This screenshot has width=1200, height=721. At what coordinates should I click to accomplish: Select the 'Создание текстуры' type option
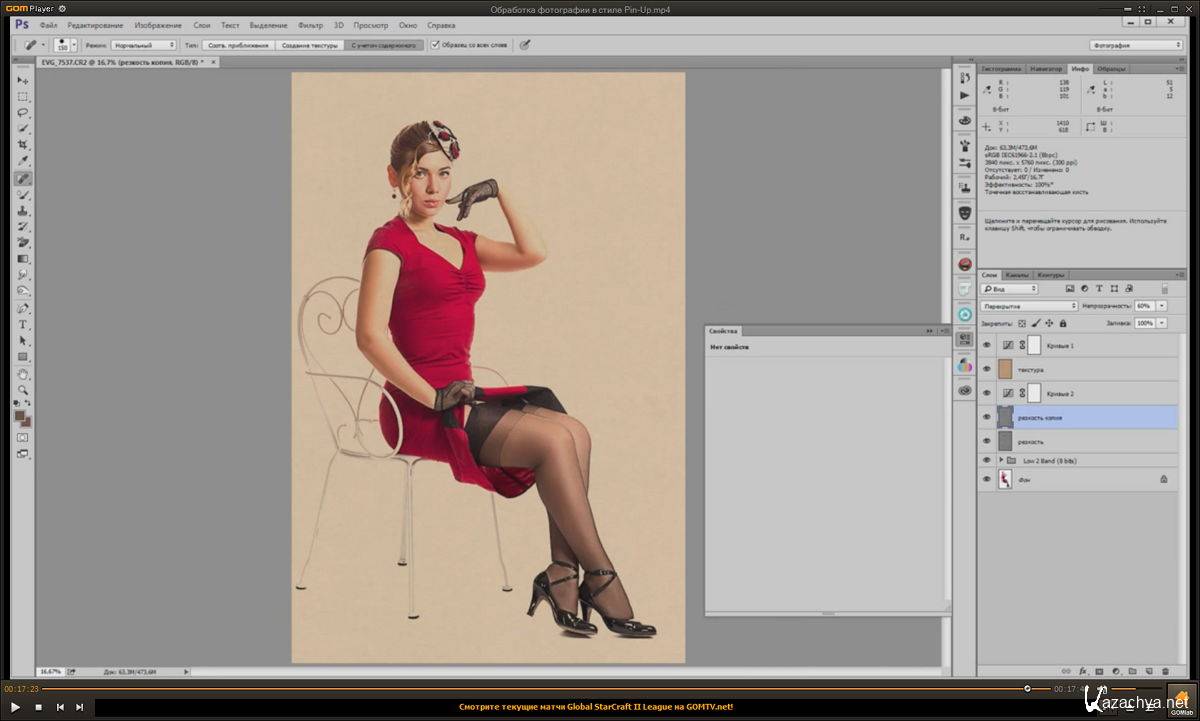308,45
